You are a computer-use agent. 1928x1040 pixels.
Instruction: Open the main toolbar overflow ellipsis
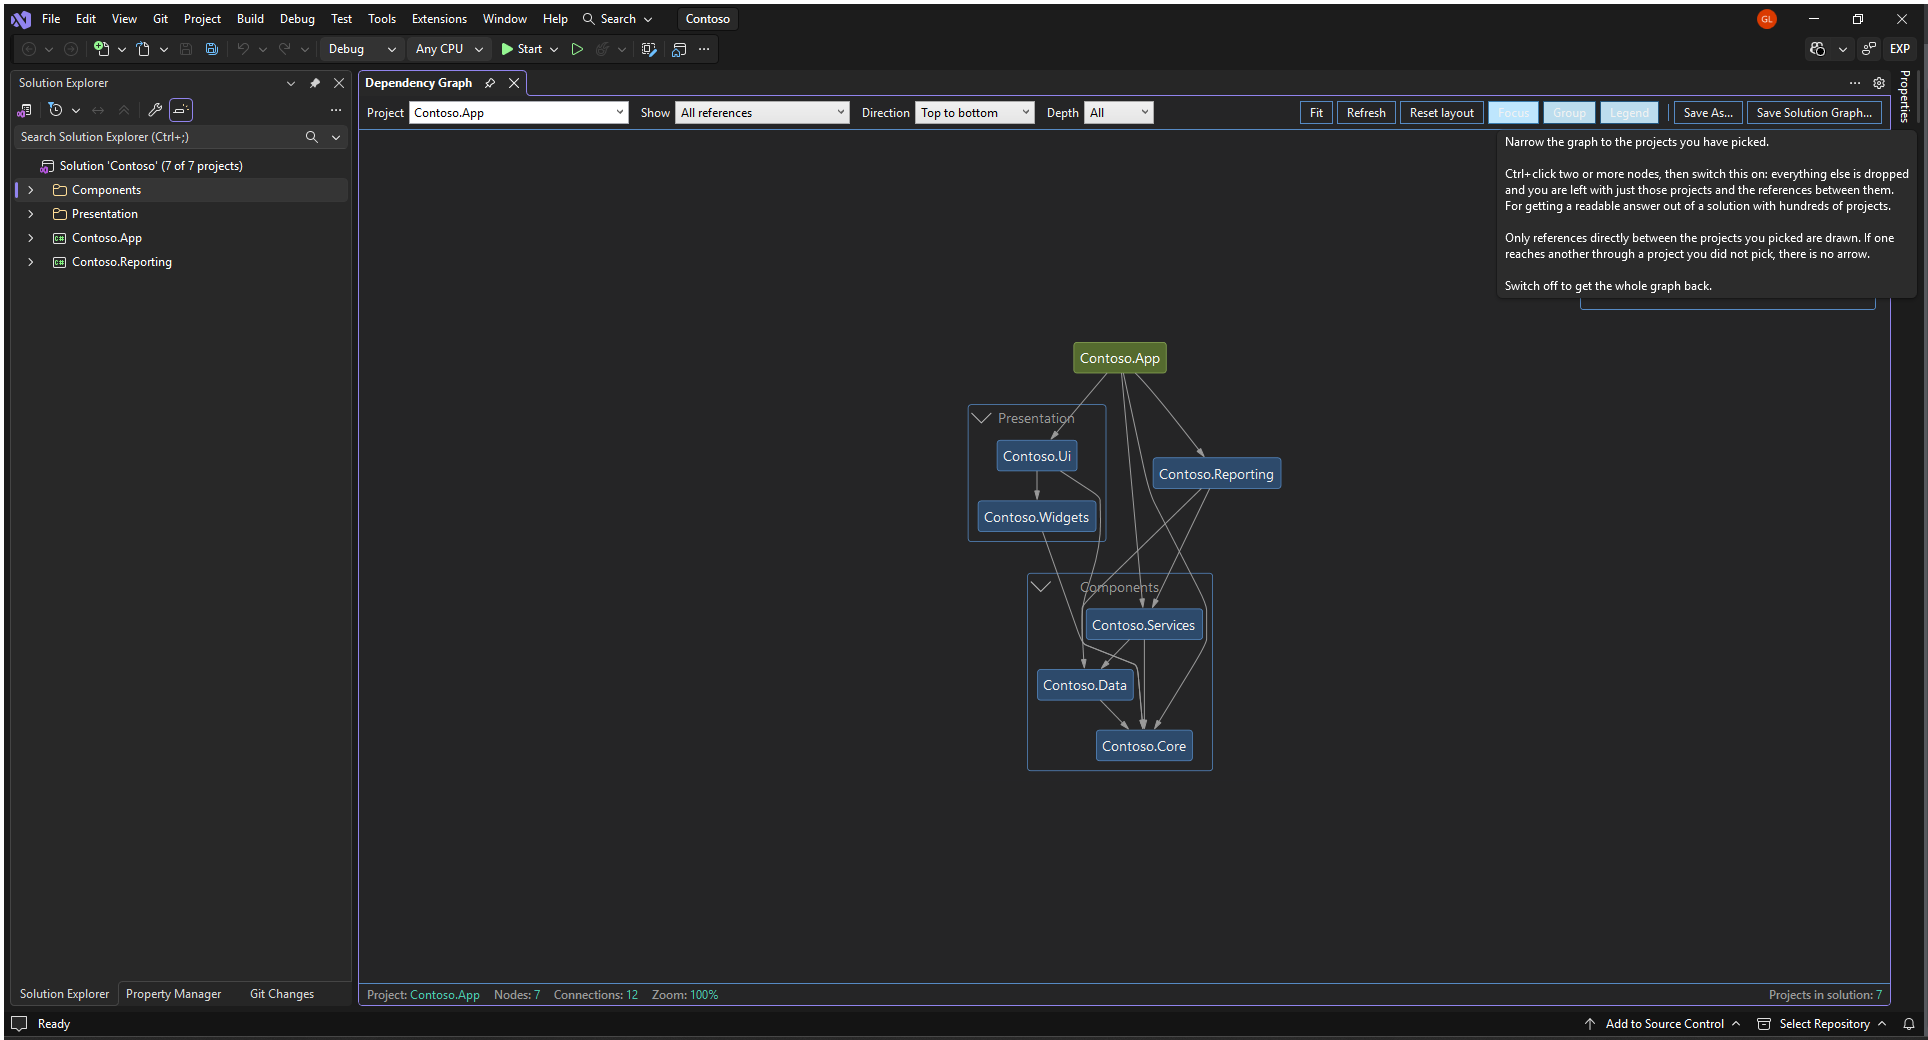704,49
